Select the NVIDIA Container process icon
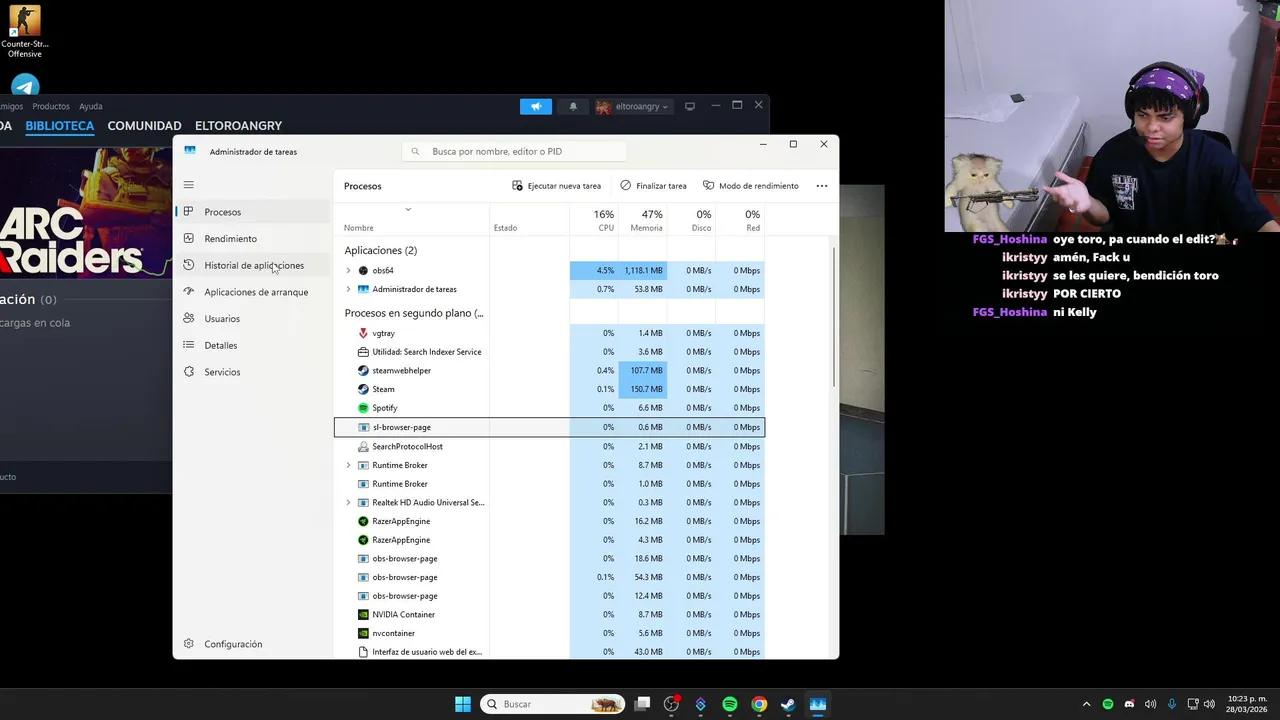This screenshot has height=720, width=1280. click(363, 615)
